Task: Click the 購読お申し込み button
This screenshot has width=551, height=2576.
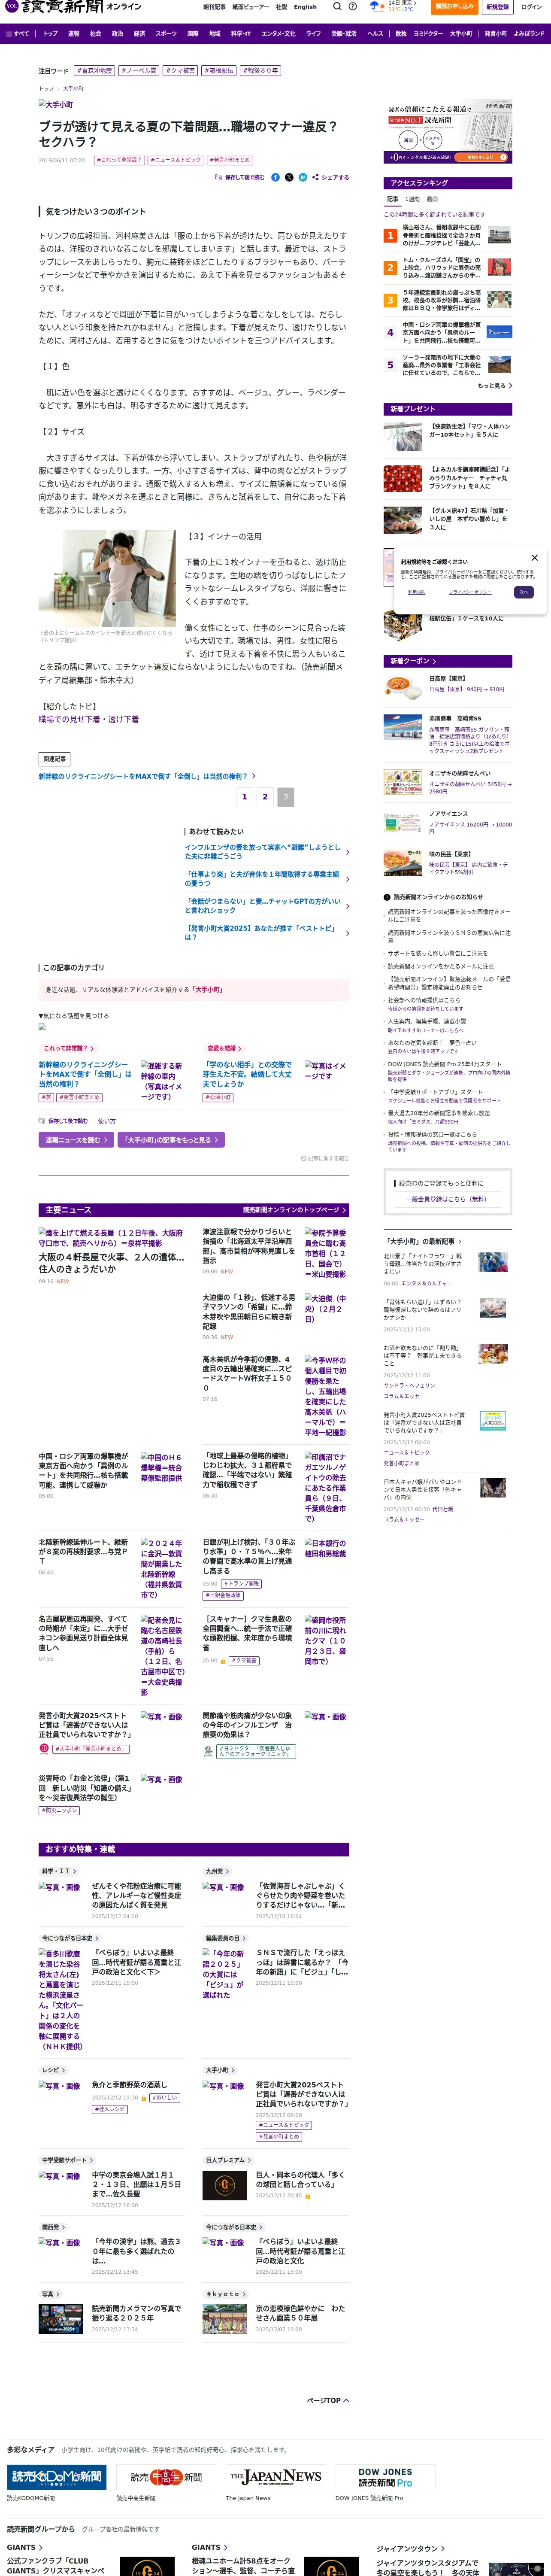Action: coord(455,7)
